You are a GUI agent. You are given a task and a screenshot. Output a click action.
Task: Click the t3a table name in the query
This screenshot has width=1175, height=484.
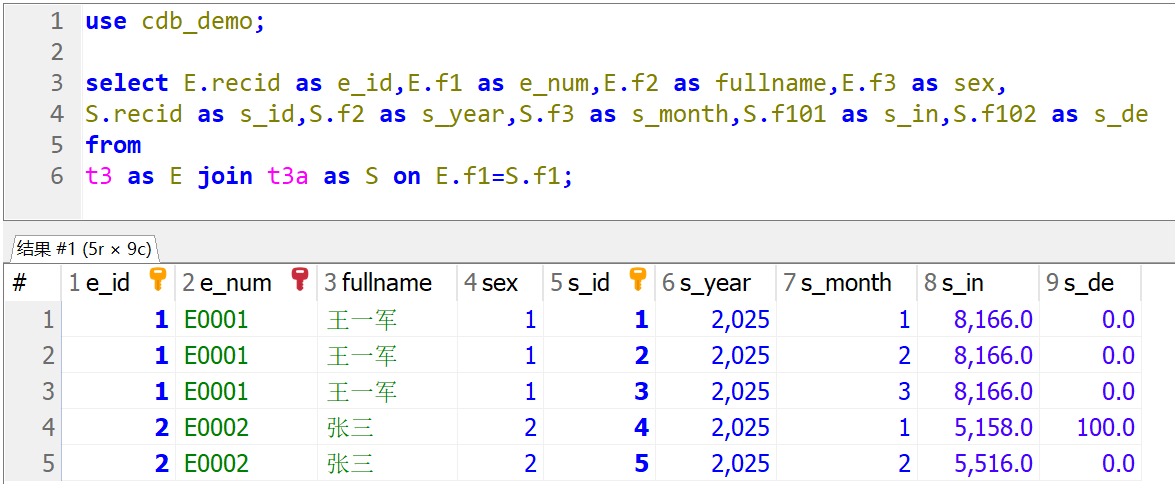[x=290, y=177]
